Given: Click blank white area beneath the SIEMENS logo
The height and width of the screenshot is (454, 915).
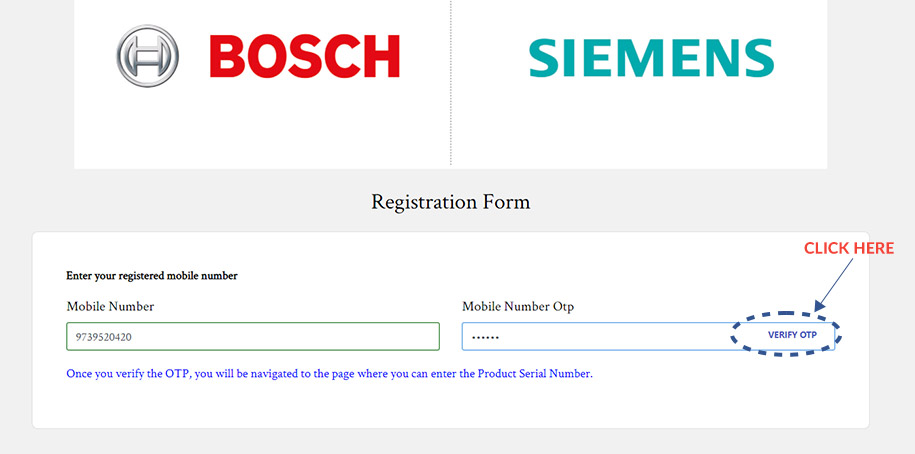Looking at the screenshot, I should (650, 130).
